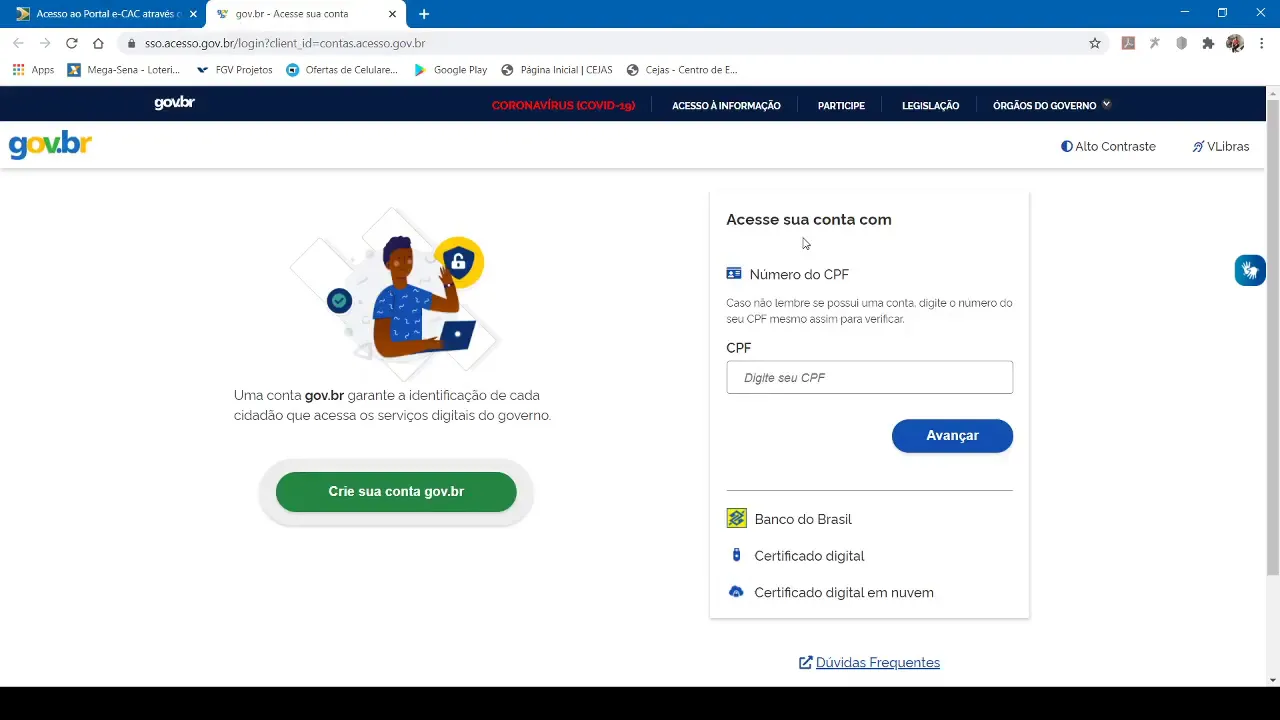Open Google Play bookmark
Screen dimensions: 1280x720
(451, 70)
